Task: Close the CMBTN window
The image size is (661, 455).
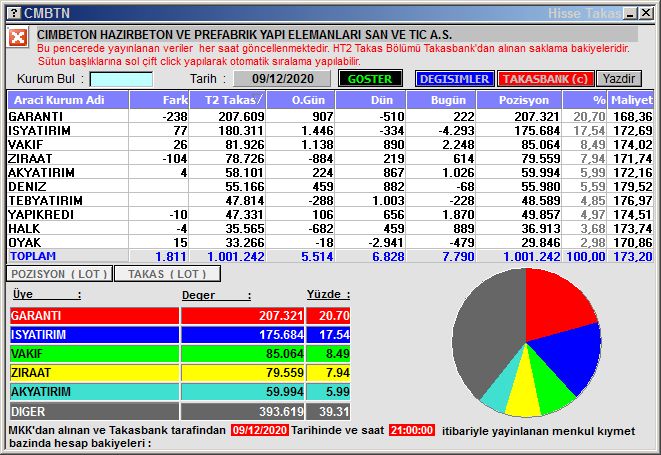Action: (646, 13)
